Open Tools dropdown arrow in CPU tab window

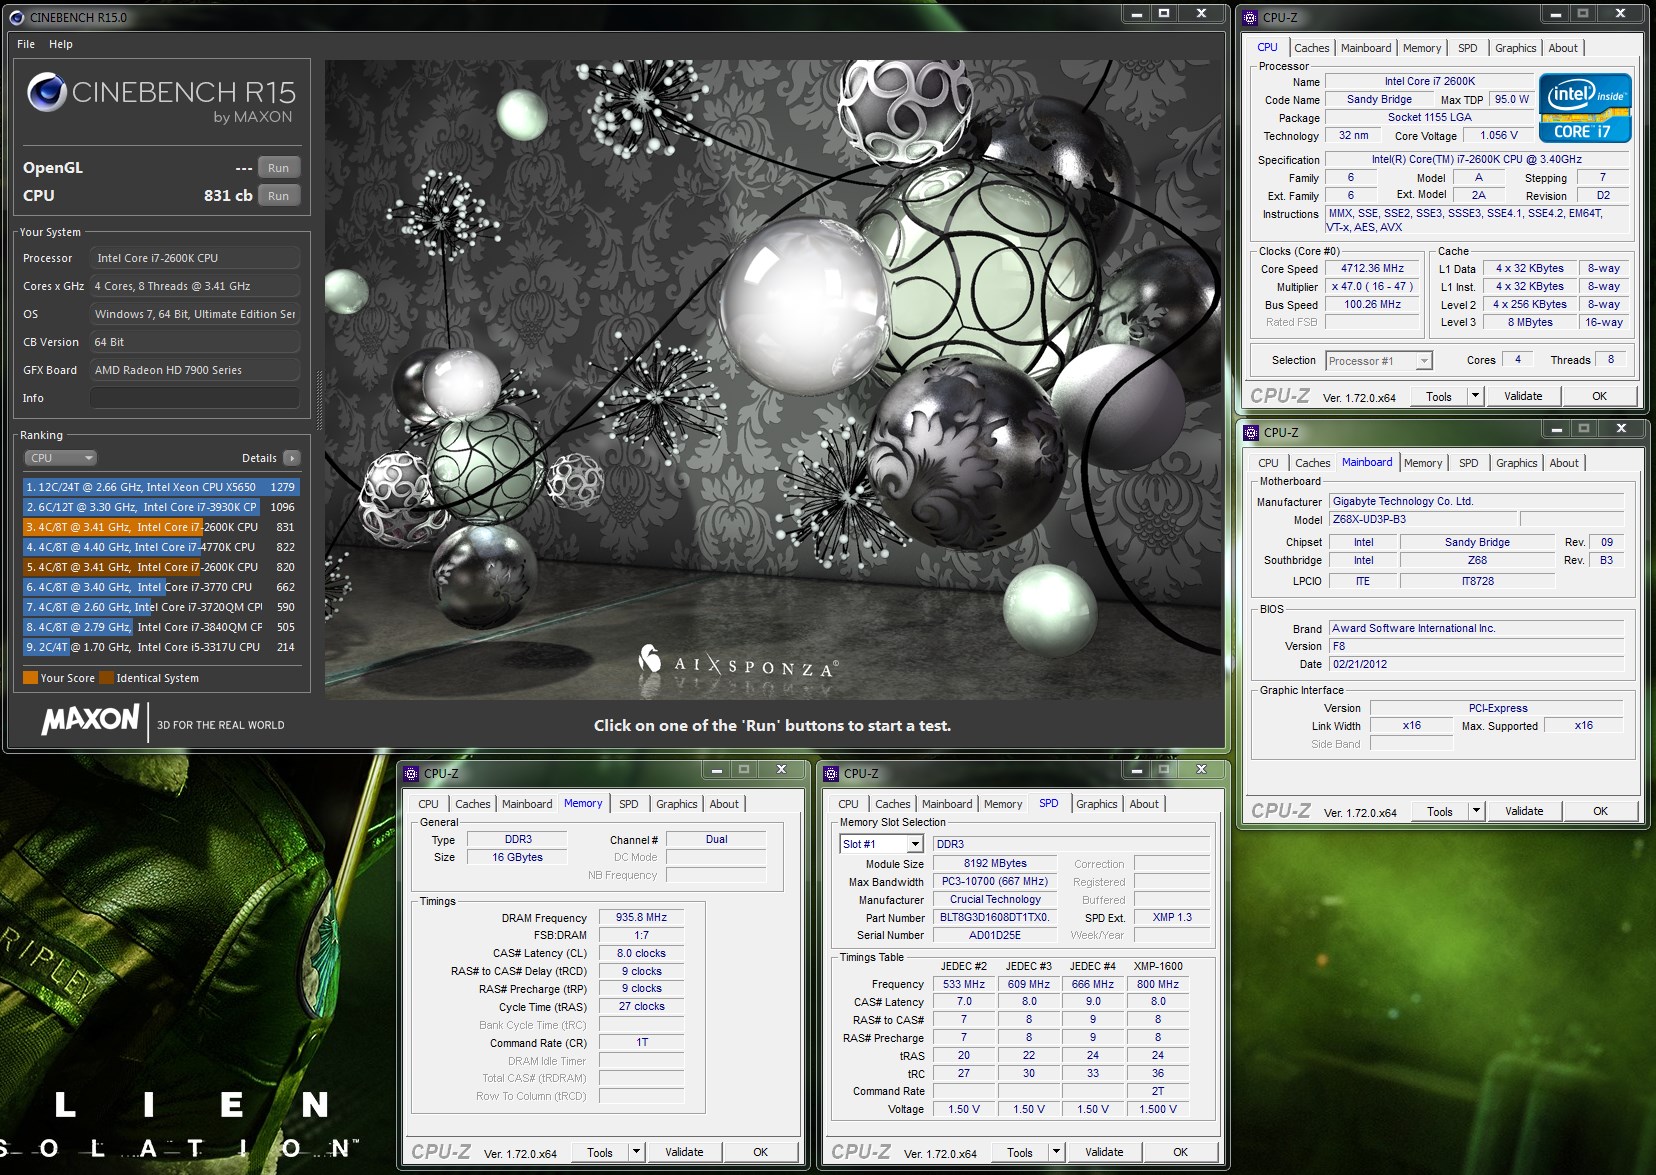click(x=1475, y=396)
